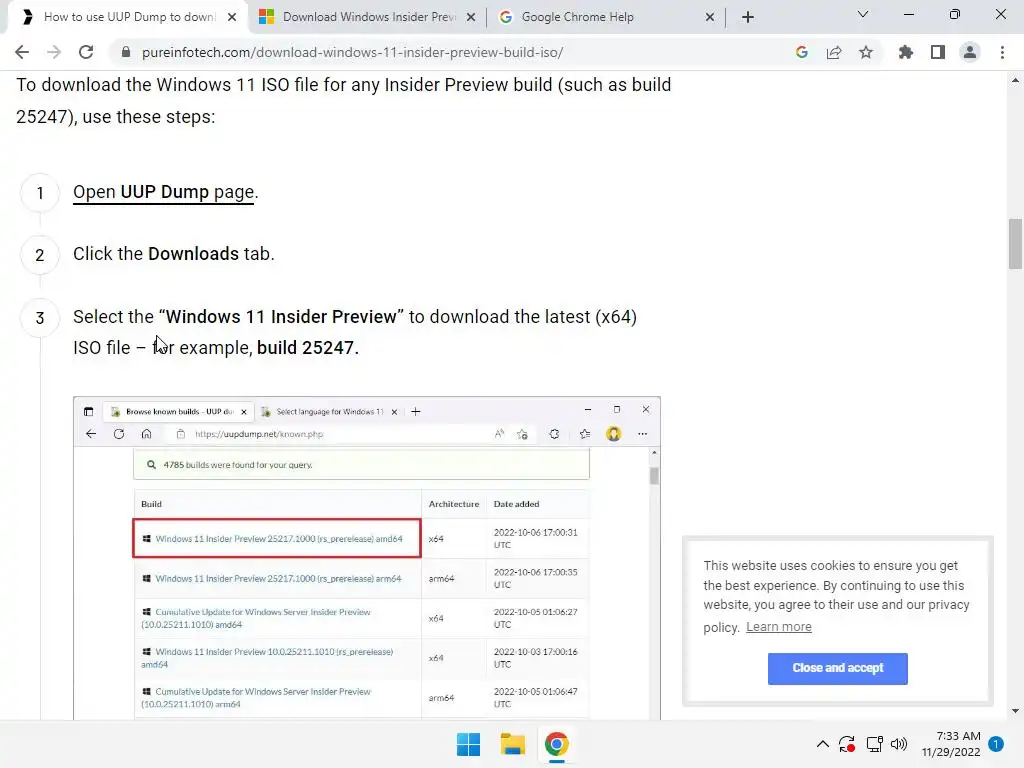Click the Google icon in address bar
Image resolution: width=1024 pixels, height=768 pixels.
tap(802, 52)
